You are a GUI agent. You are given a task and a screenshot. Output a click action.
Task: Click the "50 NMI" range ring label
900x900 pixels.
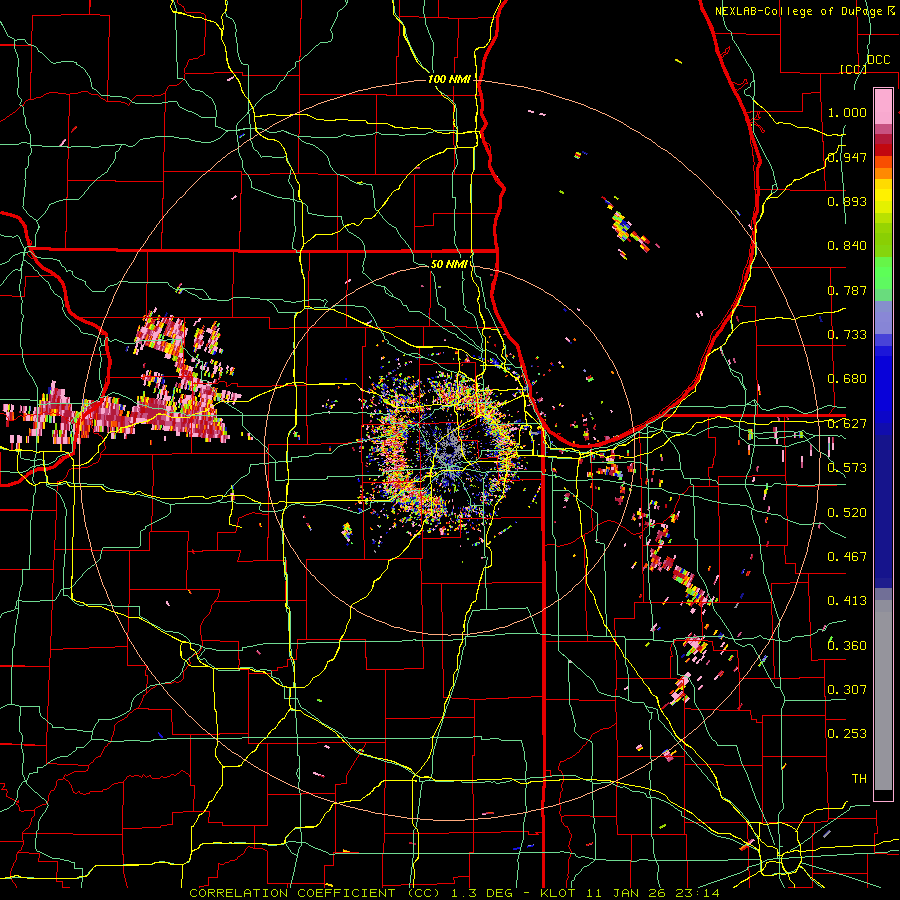[x=449, y=264]
